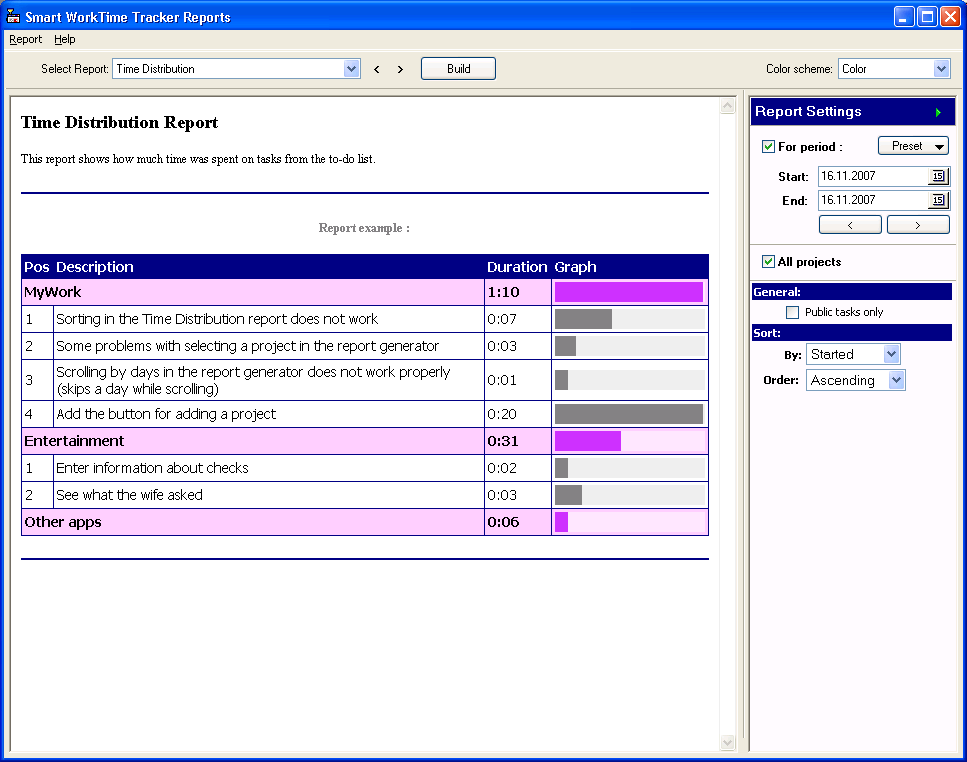
Task: Click the End date input field
Action: point(873,200)
